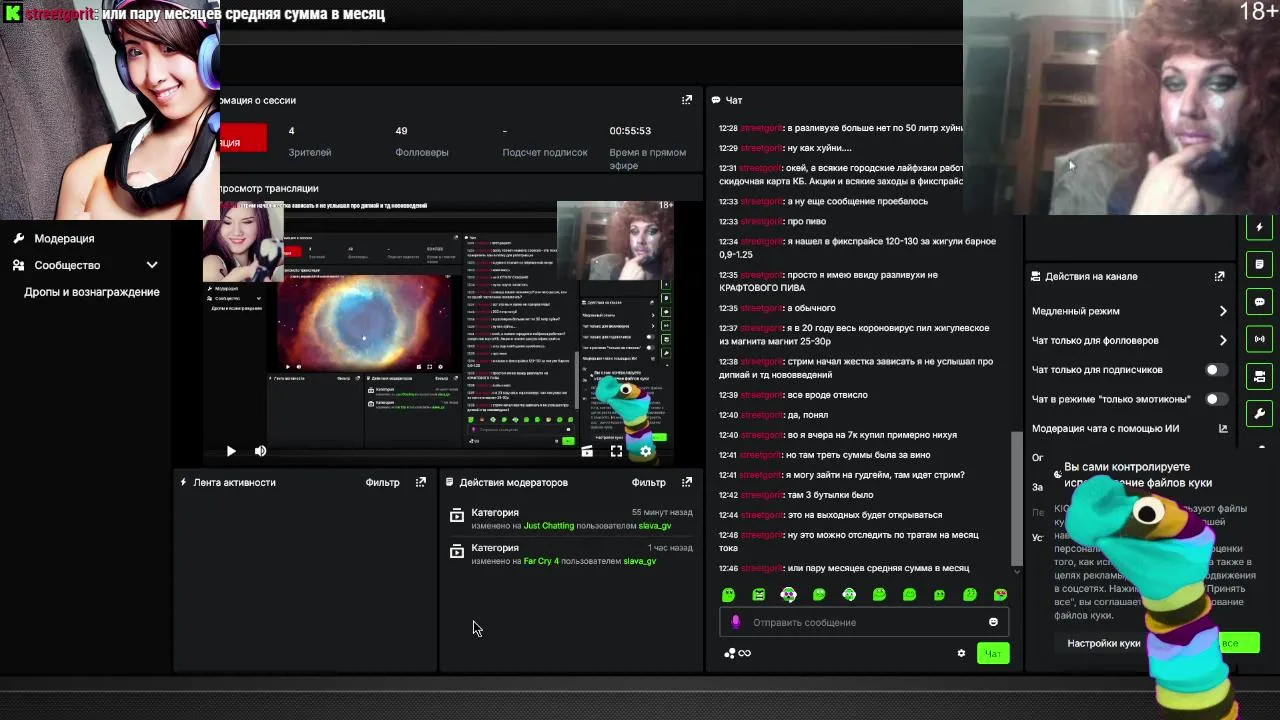The image size is (1280, 720).
Task: Click the Kick logo in the corner
Action: (13, 13)
